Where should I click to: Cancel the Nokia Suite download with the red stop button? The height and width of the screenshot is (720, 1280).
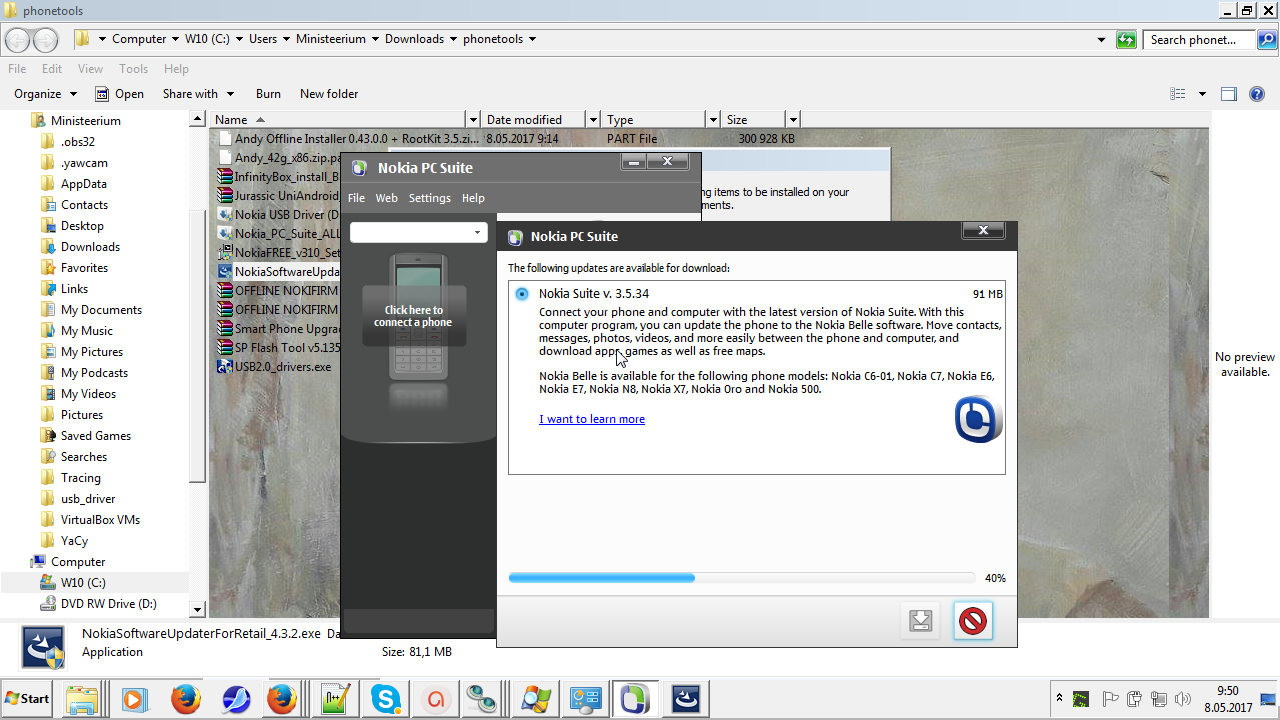[972, 621]
